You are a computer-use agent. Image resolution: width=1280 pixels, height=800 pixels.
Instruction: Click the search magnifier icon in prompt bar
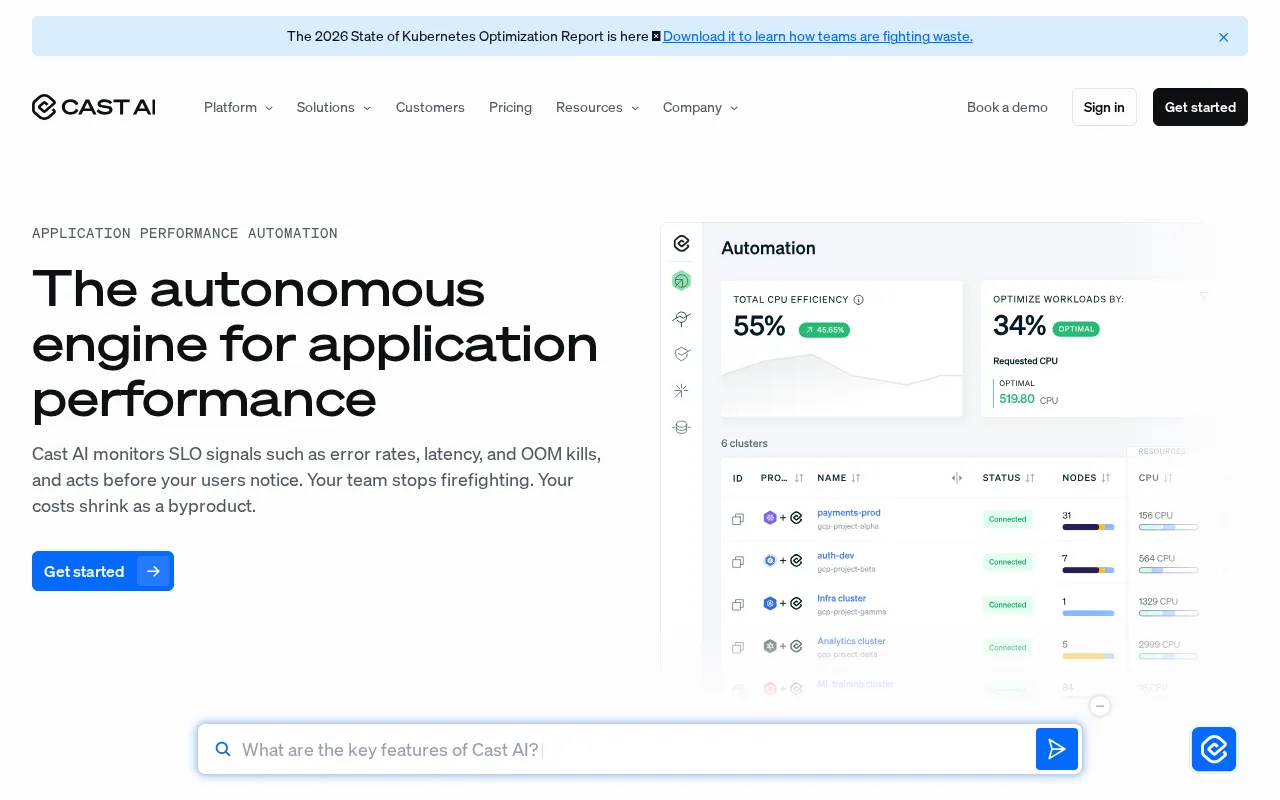223,749
